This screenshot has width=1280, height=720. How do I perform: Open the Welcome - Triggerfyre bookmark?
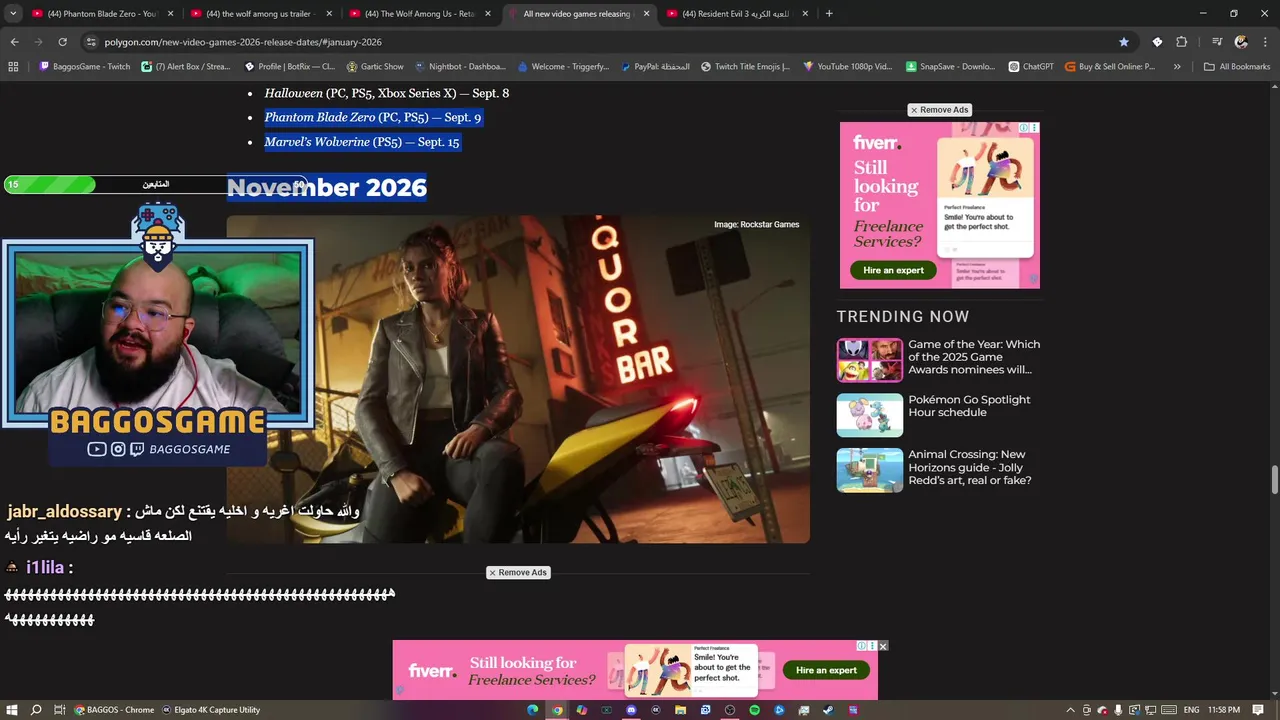point(563,67)
